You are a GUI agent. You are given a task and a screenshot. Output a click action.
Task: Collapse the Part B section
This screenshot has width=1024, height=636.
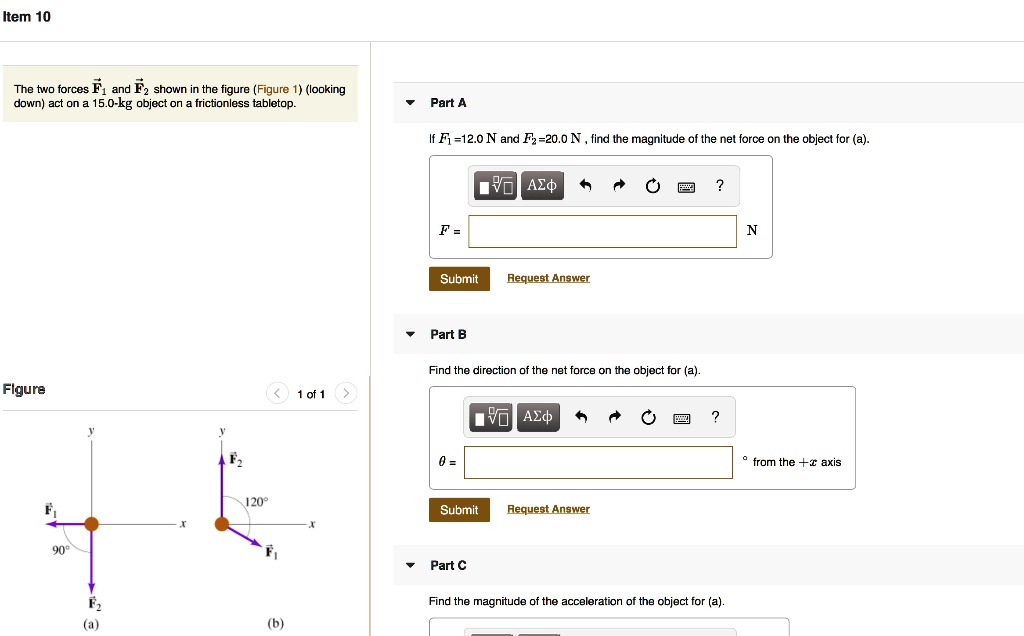pos(409,334)
